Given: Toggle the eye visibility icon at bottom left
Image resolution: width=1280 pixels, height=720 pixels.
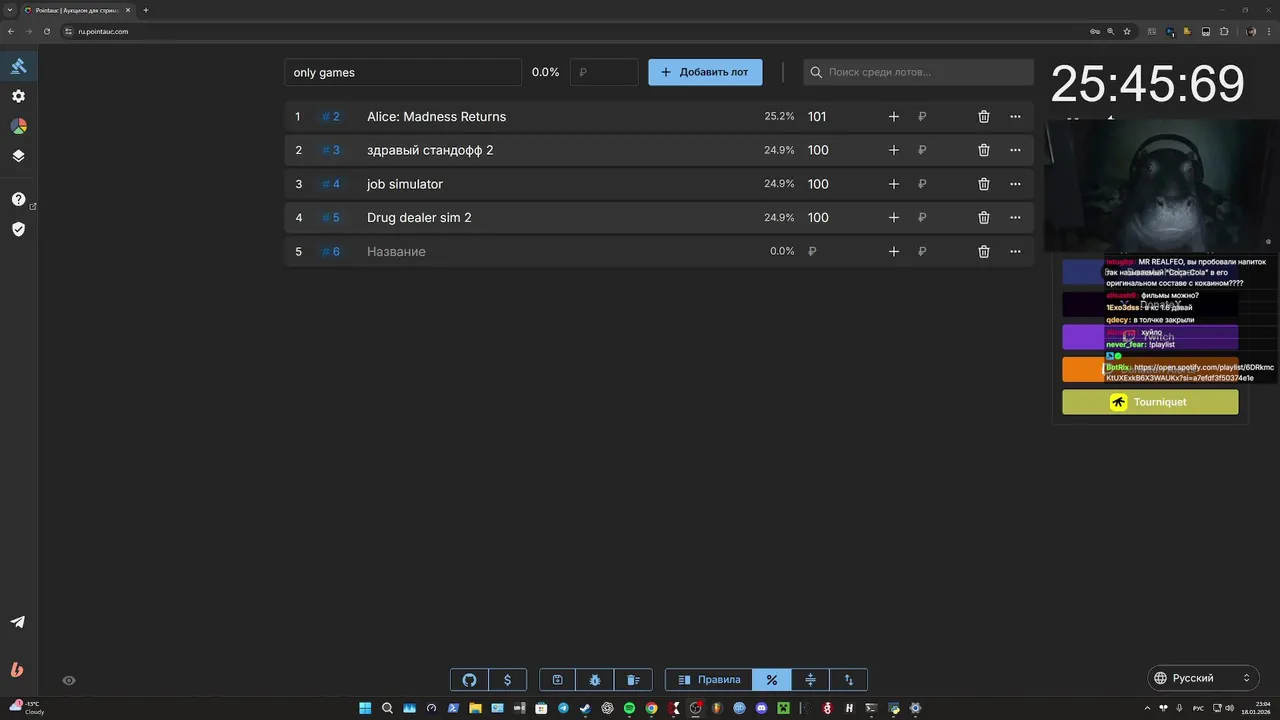Looking at the screenshot, I should pyautogui.click(x=69, y=680).
